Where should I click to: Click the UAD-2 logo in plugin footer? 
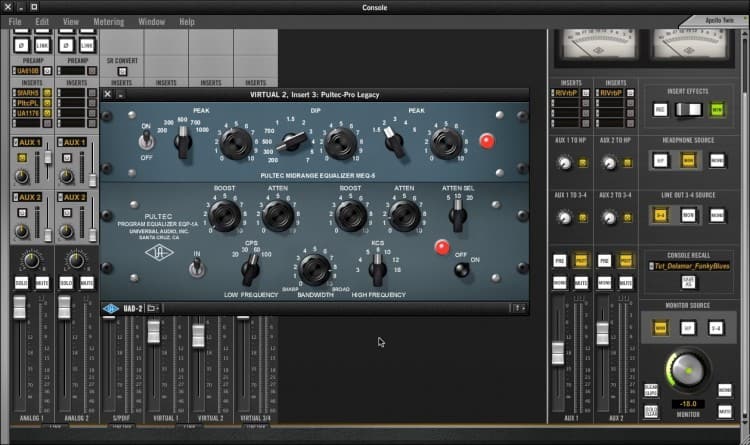coord(110,309)
